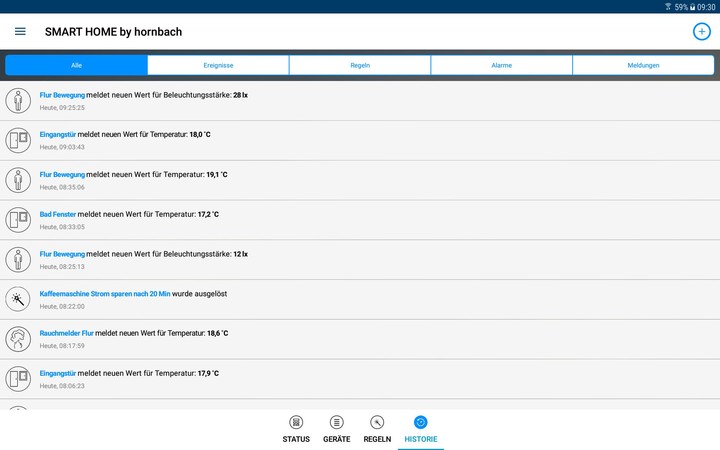The image size is (720, 450).
Task: Open Eingangstür link in 18,0 °C entry
Action: 57,135
